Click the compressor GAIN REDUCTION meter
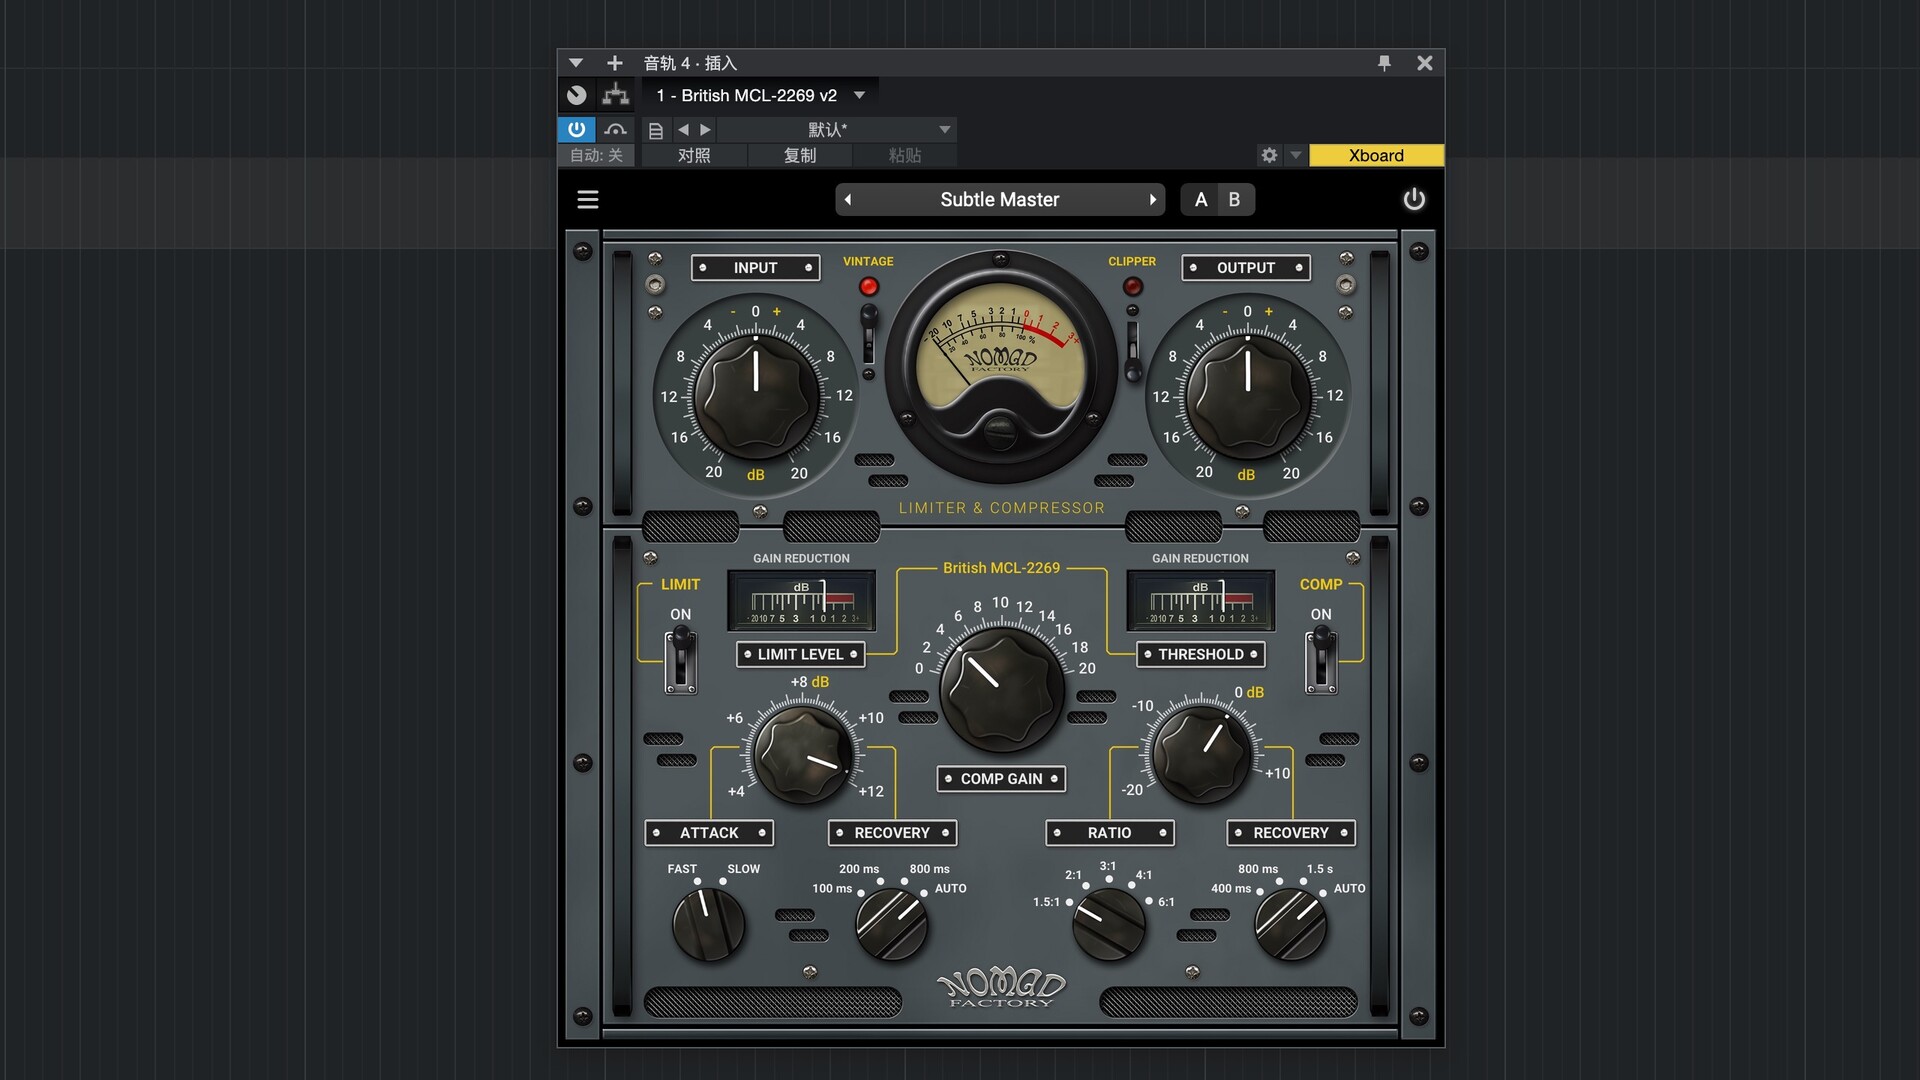The width and height of the screenshot is (1920, 1080). (1201, 600)
